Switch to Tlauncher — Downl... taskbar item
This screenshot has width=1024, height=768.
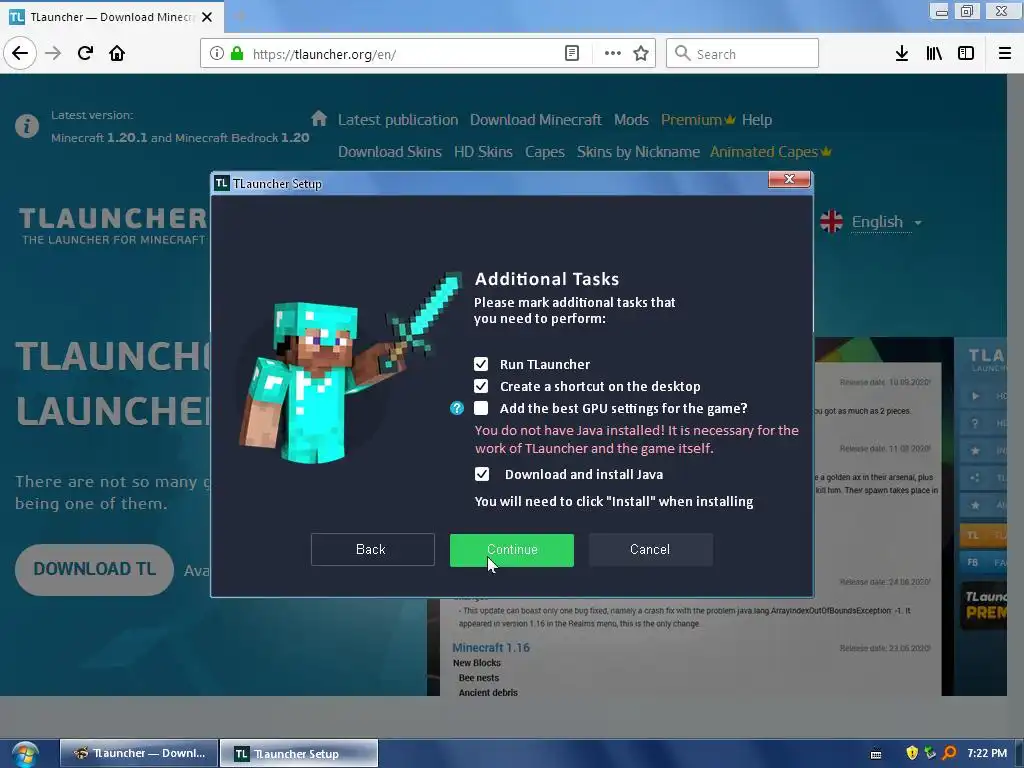click(138, 754)
